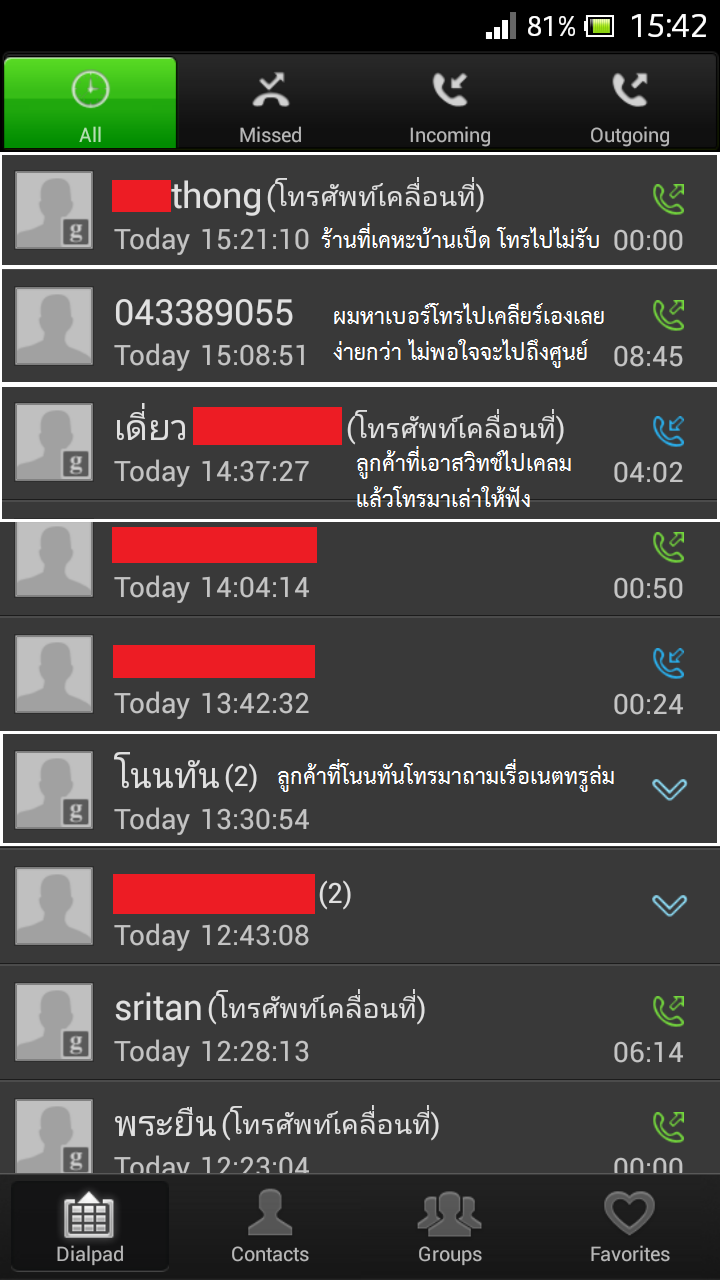The width and height of the screenshot is (720, 1280).
Task: Tap outgoing call icon on 14:04:14 entry
Action: pos(668,546)
